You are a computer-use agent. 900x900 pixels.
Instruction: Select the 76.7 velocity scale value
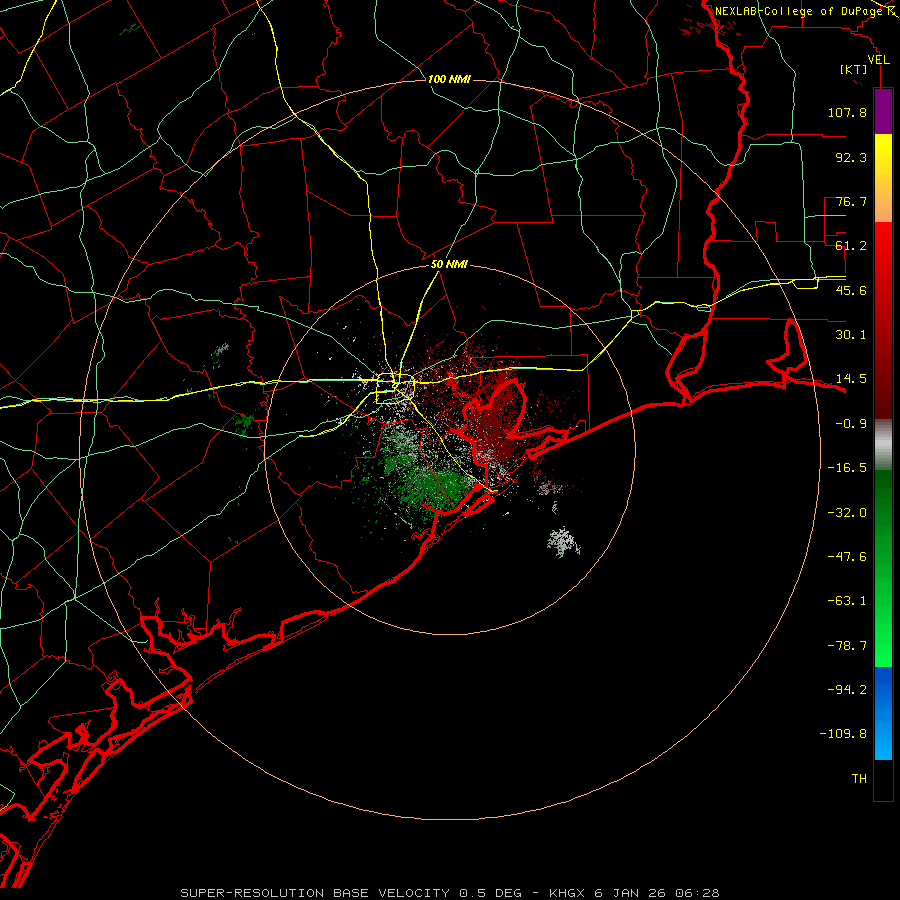click(851, 201)
